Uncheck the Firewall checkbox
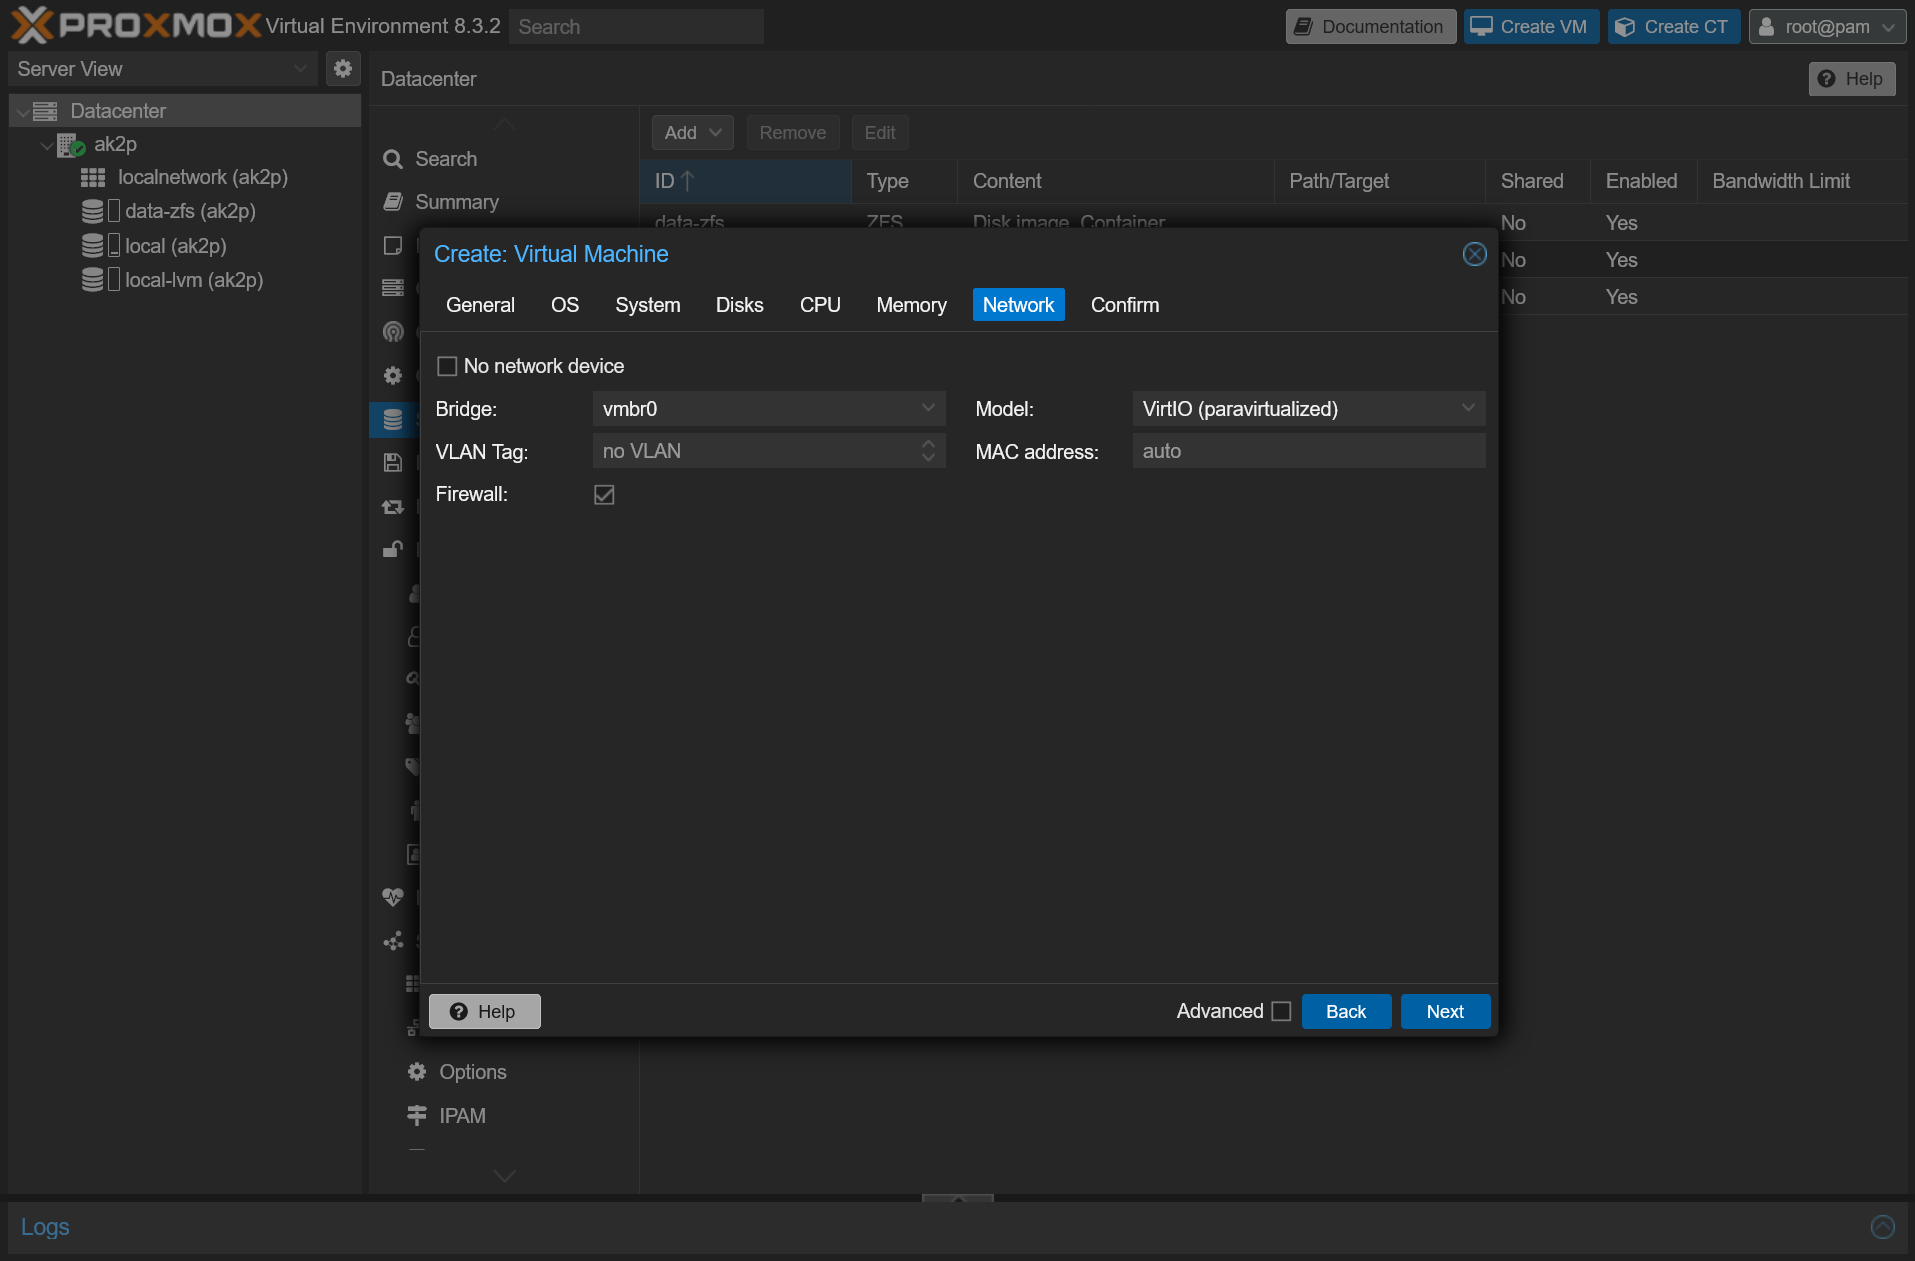 point(604,494)
